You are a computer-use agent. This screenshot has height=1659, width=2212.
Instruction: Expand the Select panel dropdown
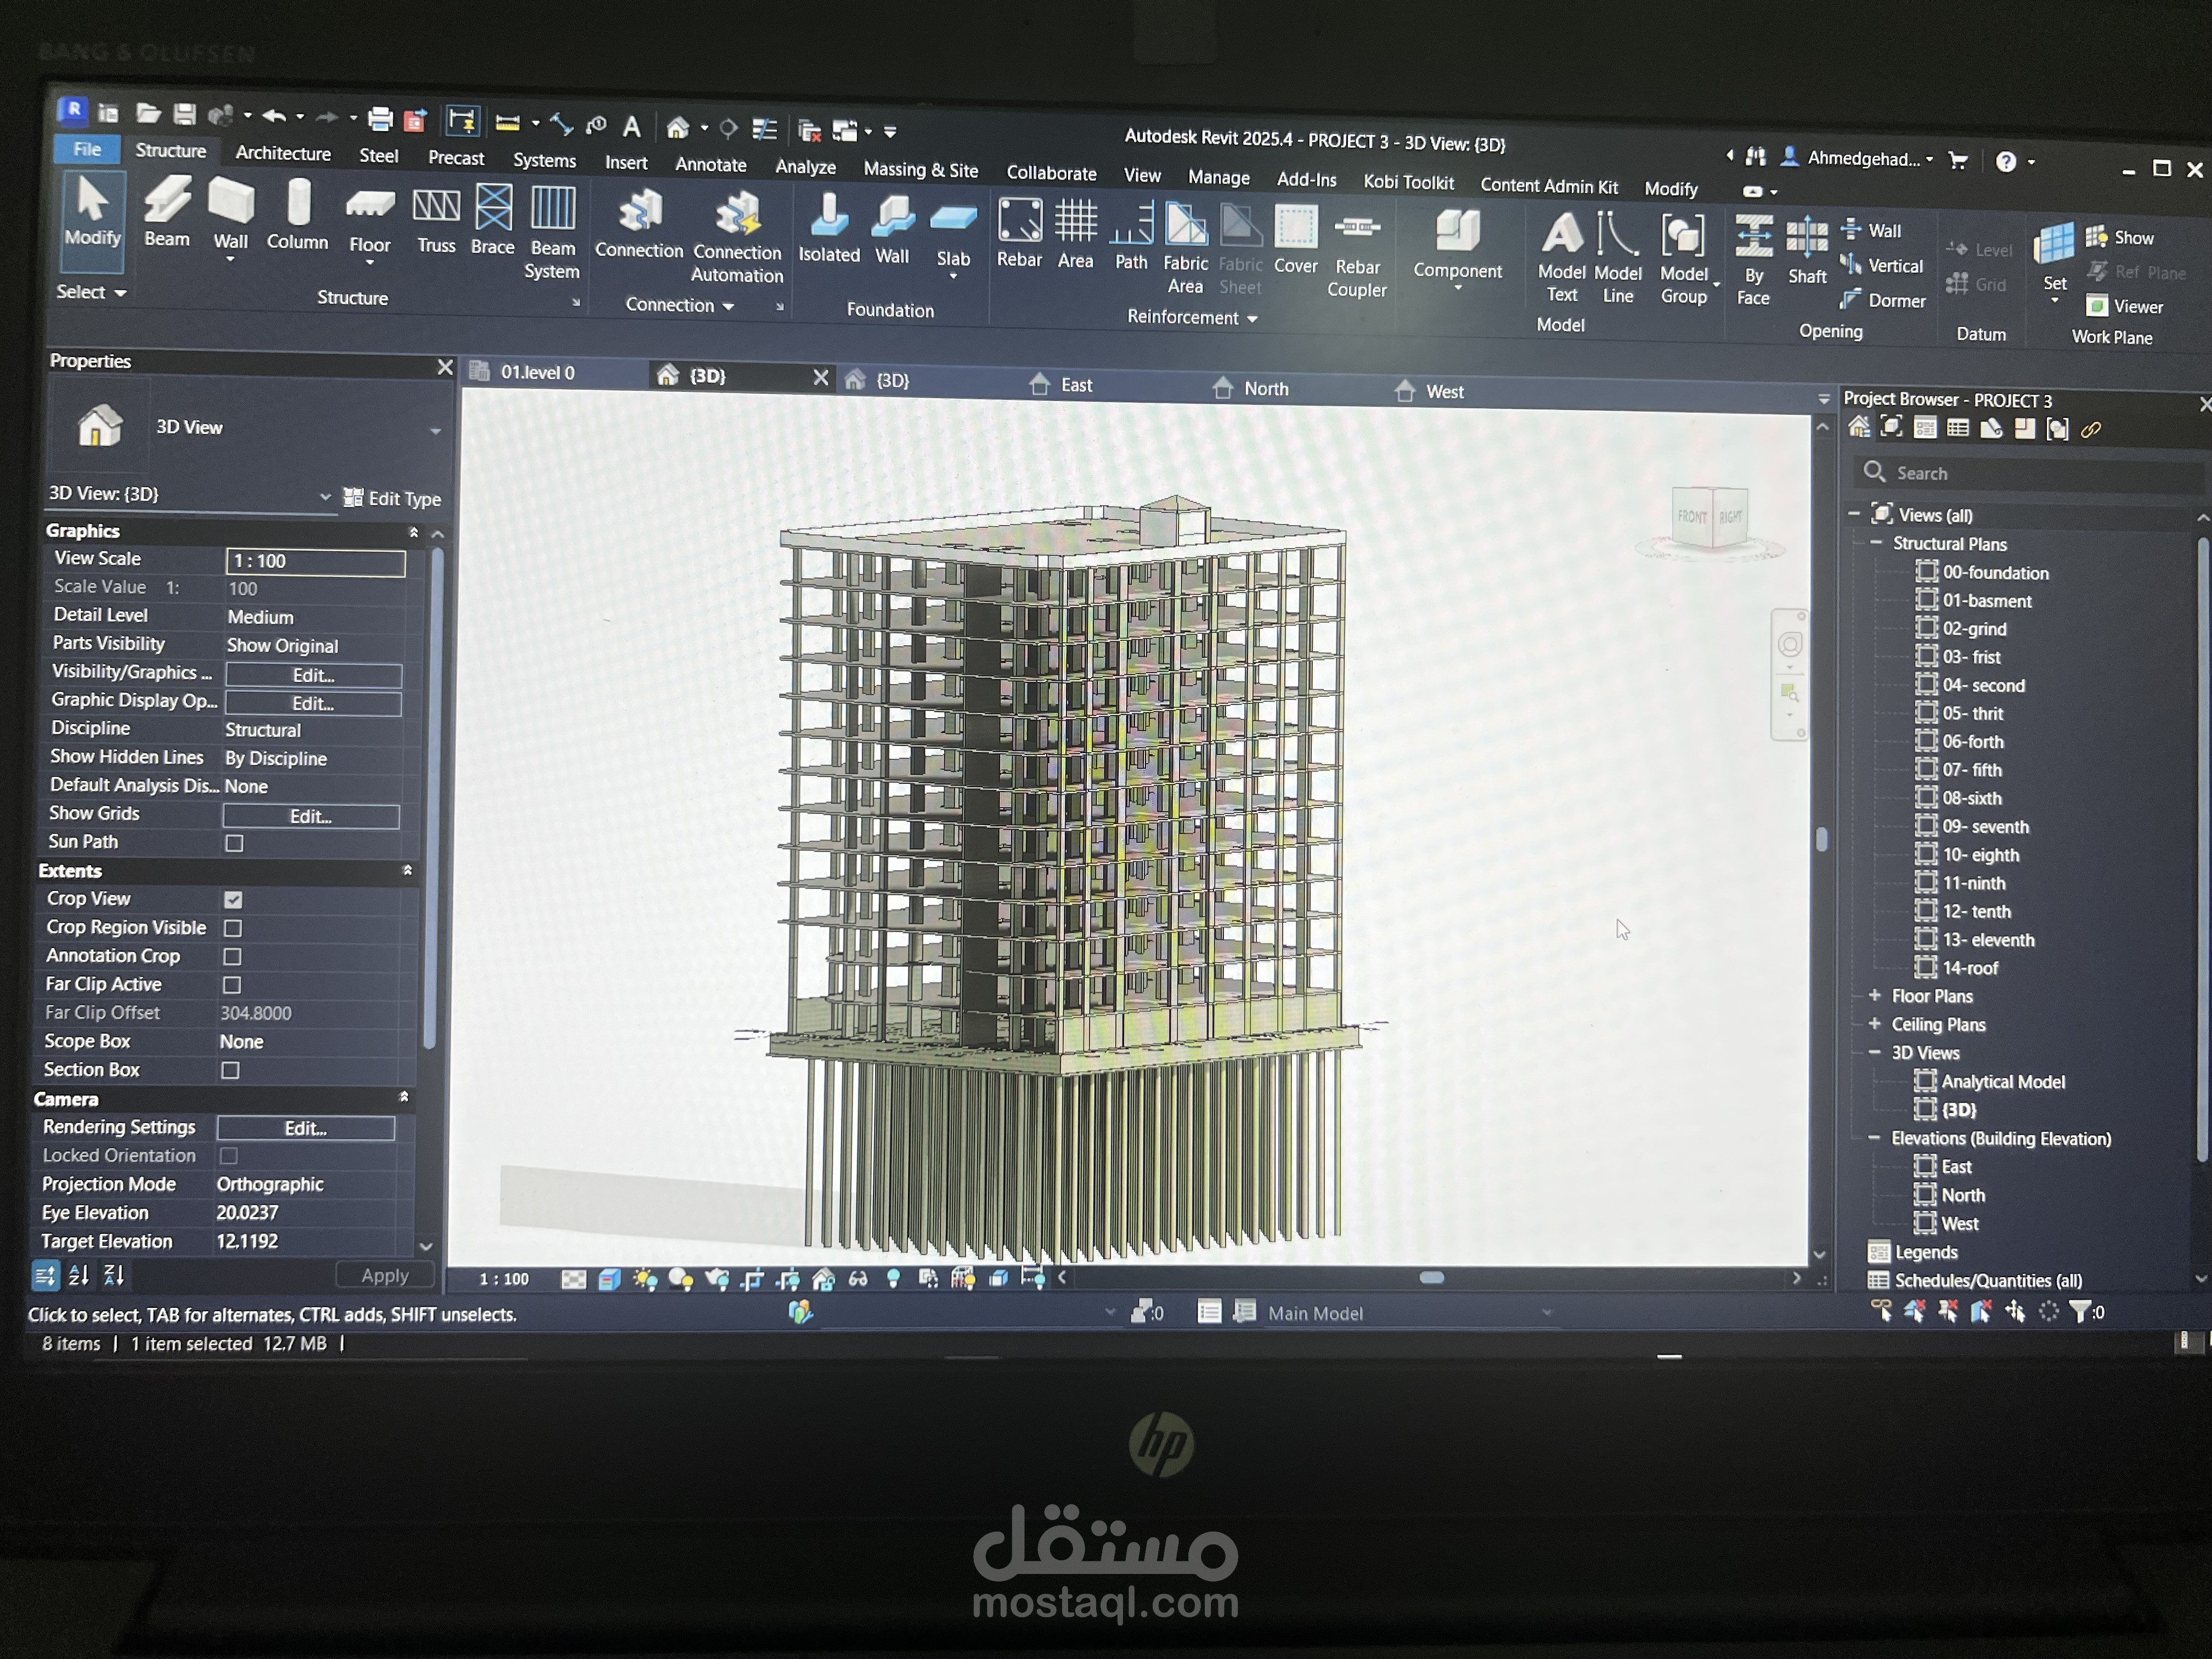tap(91, 293)
